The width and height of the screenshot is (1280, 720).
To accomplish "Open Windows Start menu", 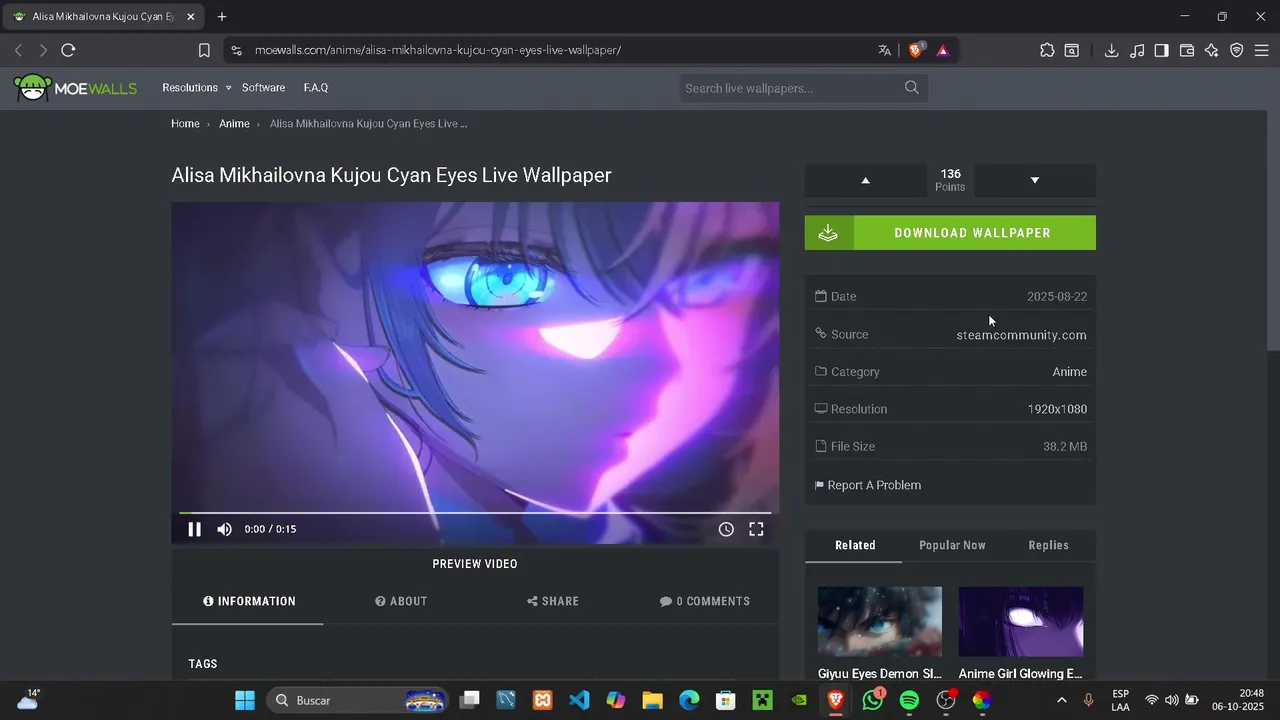I will pyautogui.click(x=245, y=700).
